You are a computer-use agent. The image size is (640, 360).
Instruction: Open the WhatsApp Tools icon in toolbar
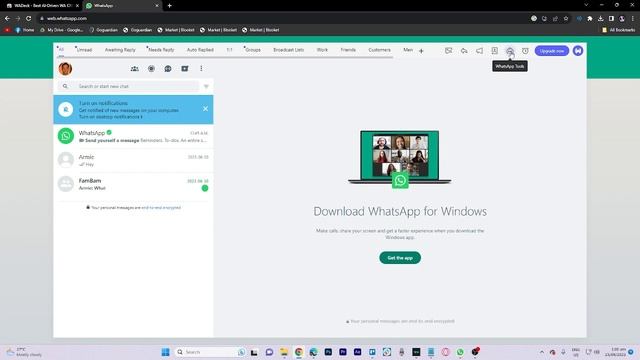(510, 51)
